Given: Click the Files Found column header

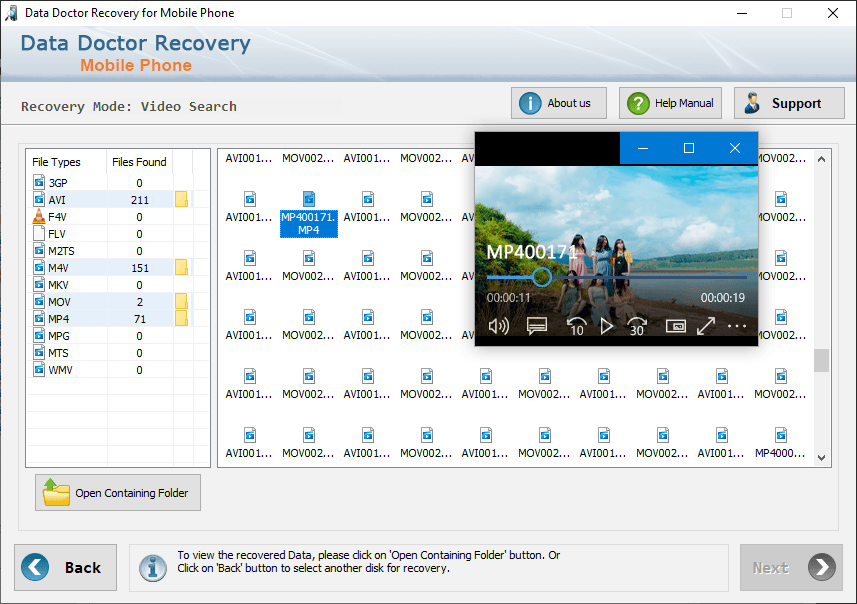Looking at the screenshot, I should pyautogui.click(x=139, y=162).
